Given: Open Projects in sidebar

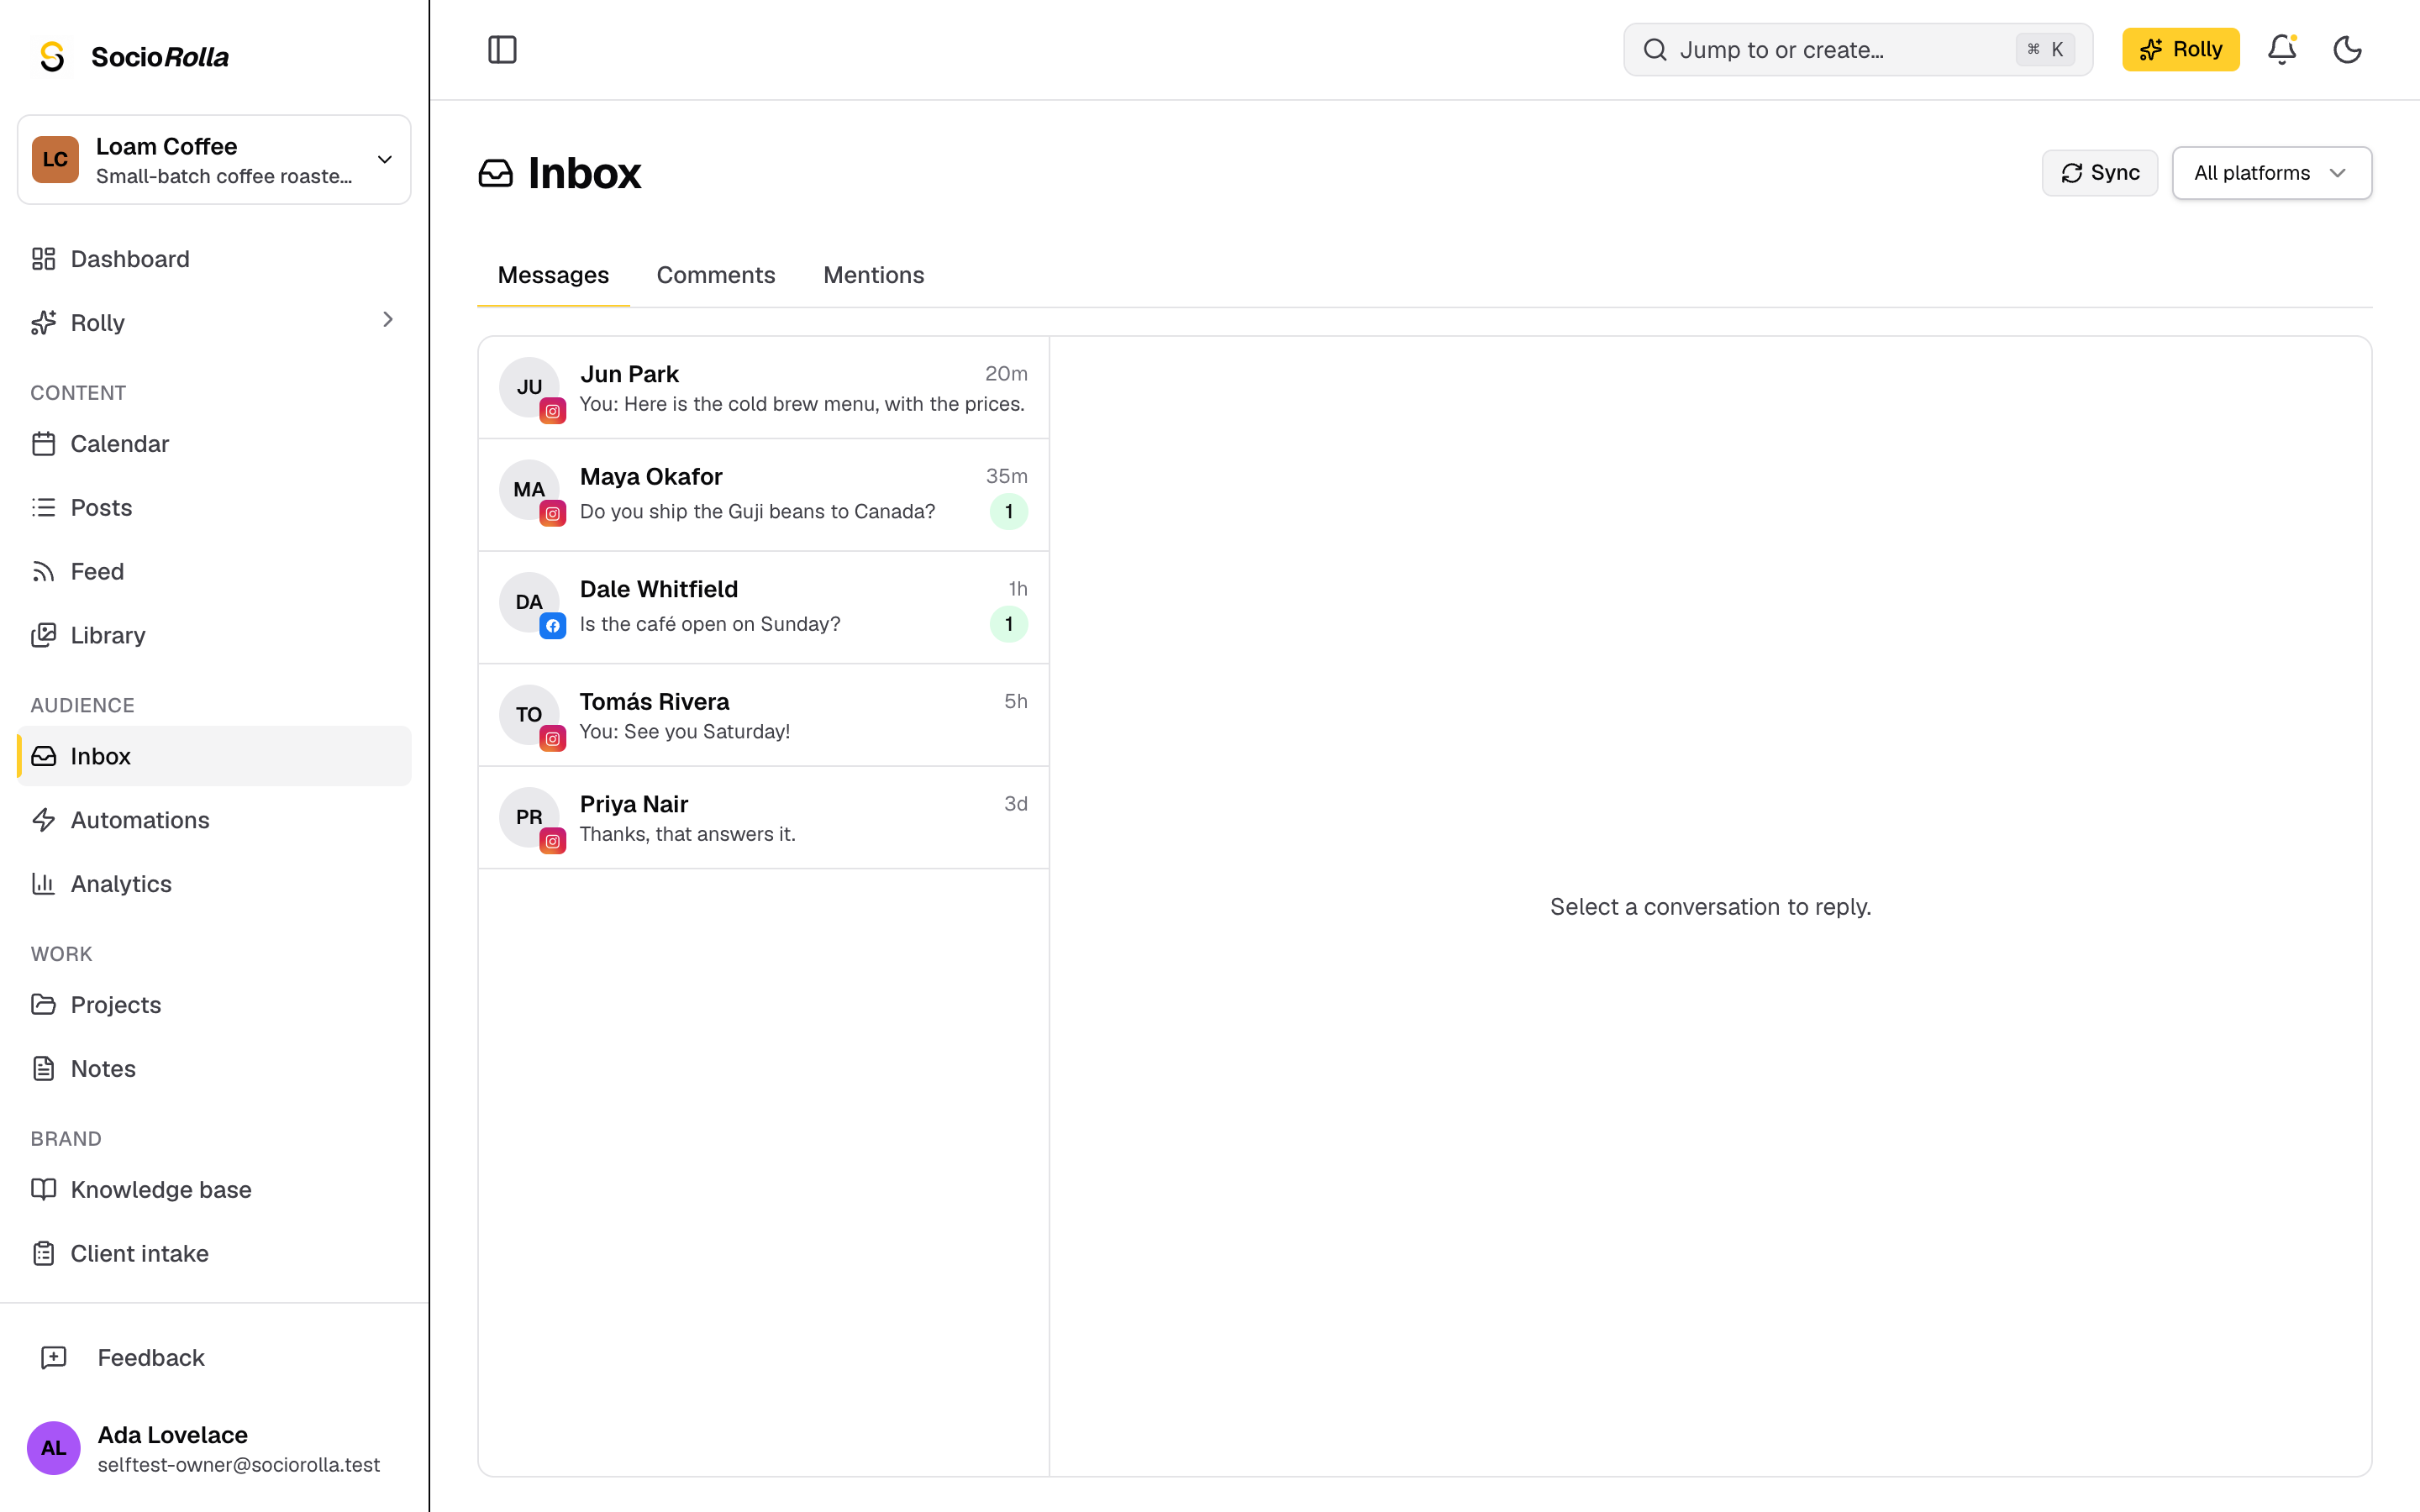Looking at the screenshot, I should (x=214, y=1004).
